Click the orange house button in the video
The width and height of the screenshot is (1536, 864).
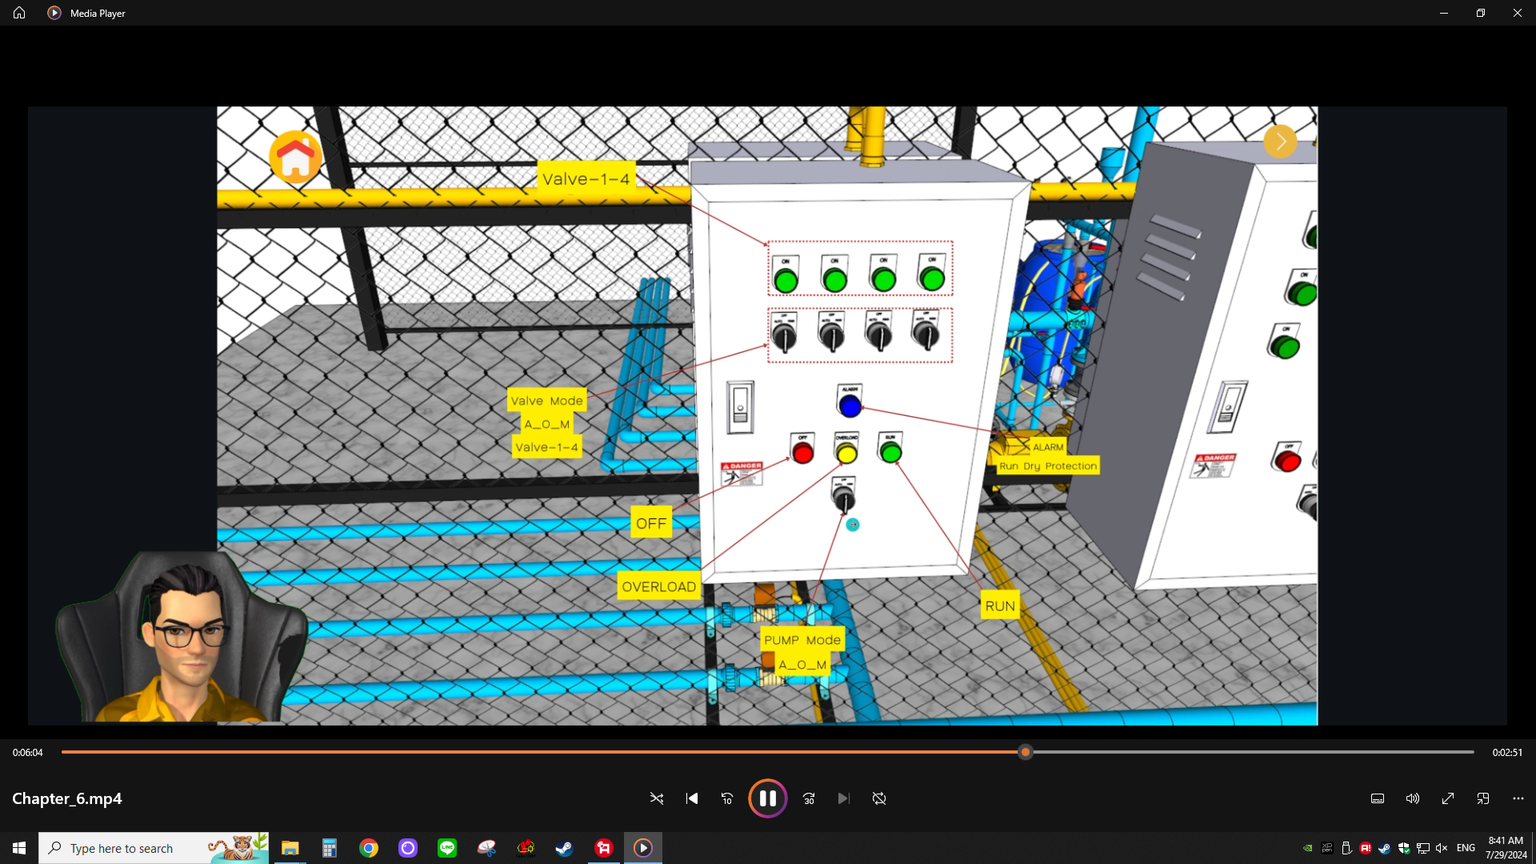point(295,157)
